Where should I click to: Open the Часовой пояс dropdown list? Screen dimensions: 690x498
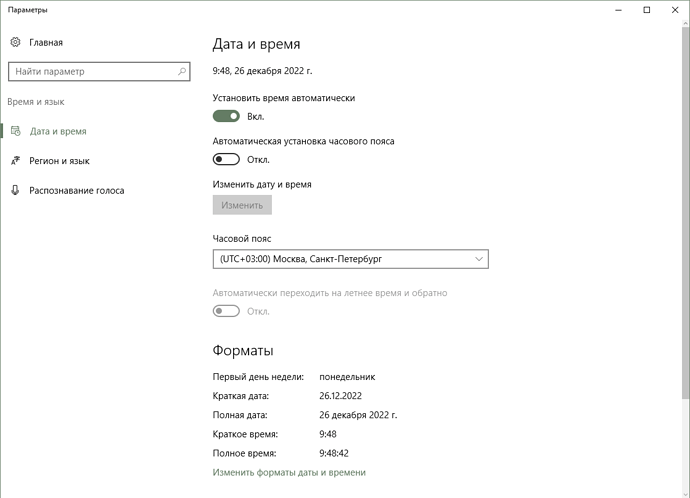point(350,259)
